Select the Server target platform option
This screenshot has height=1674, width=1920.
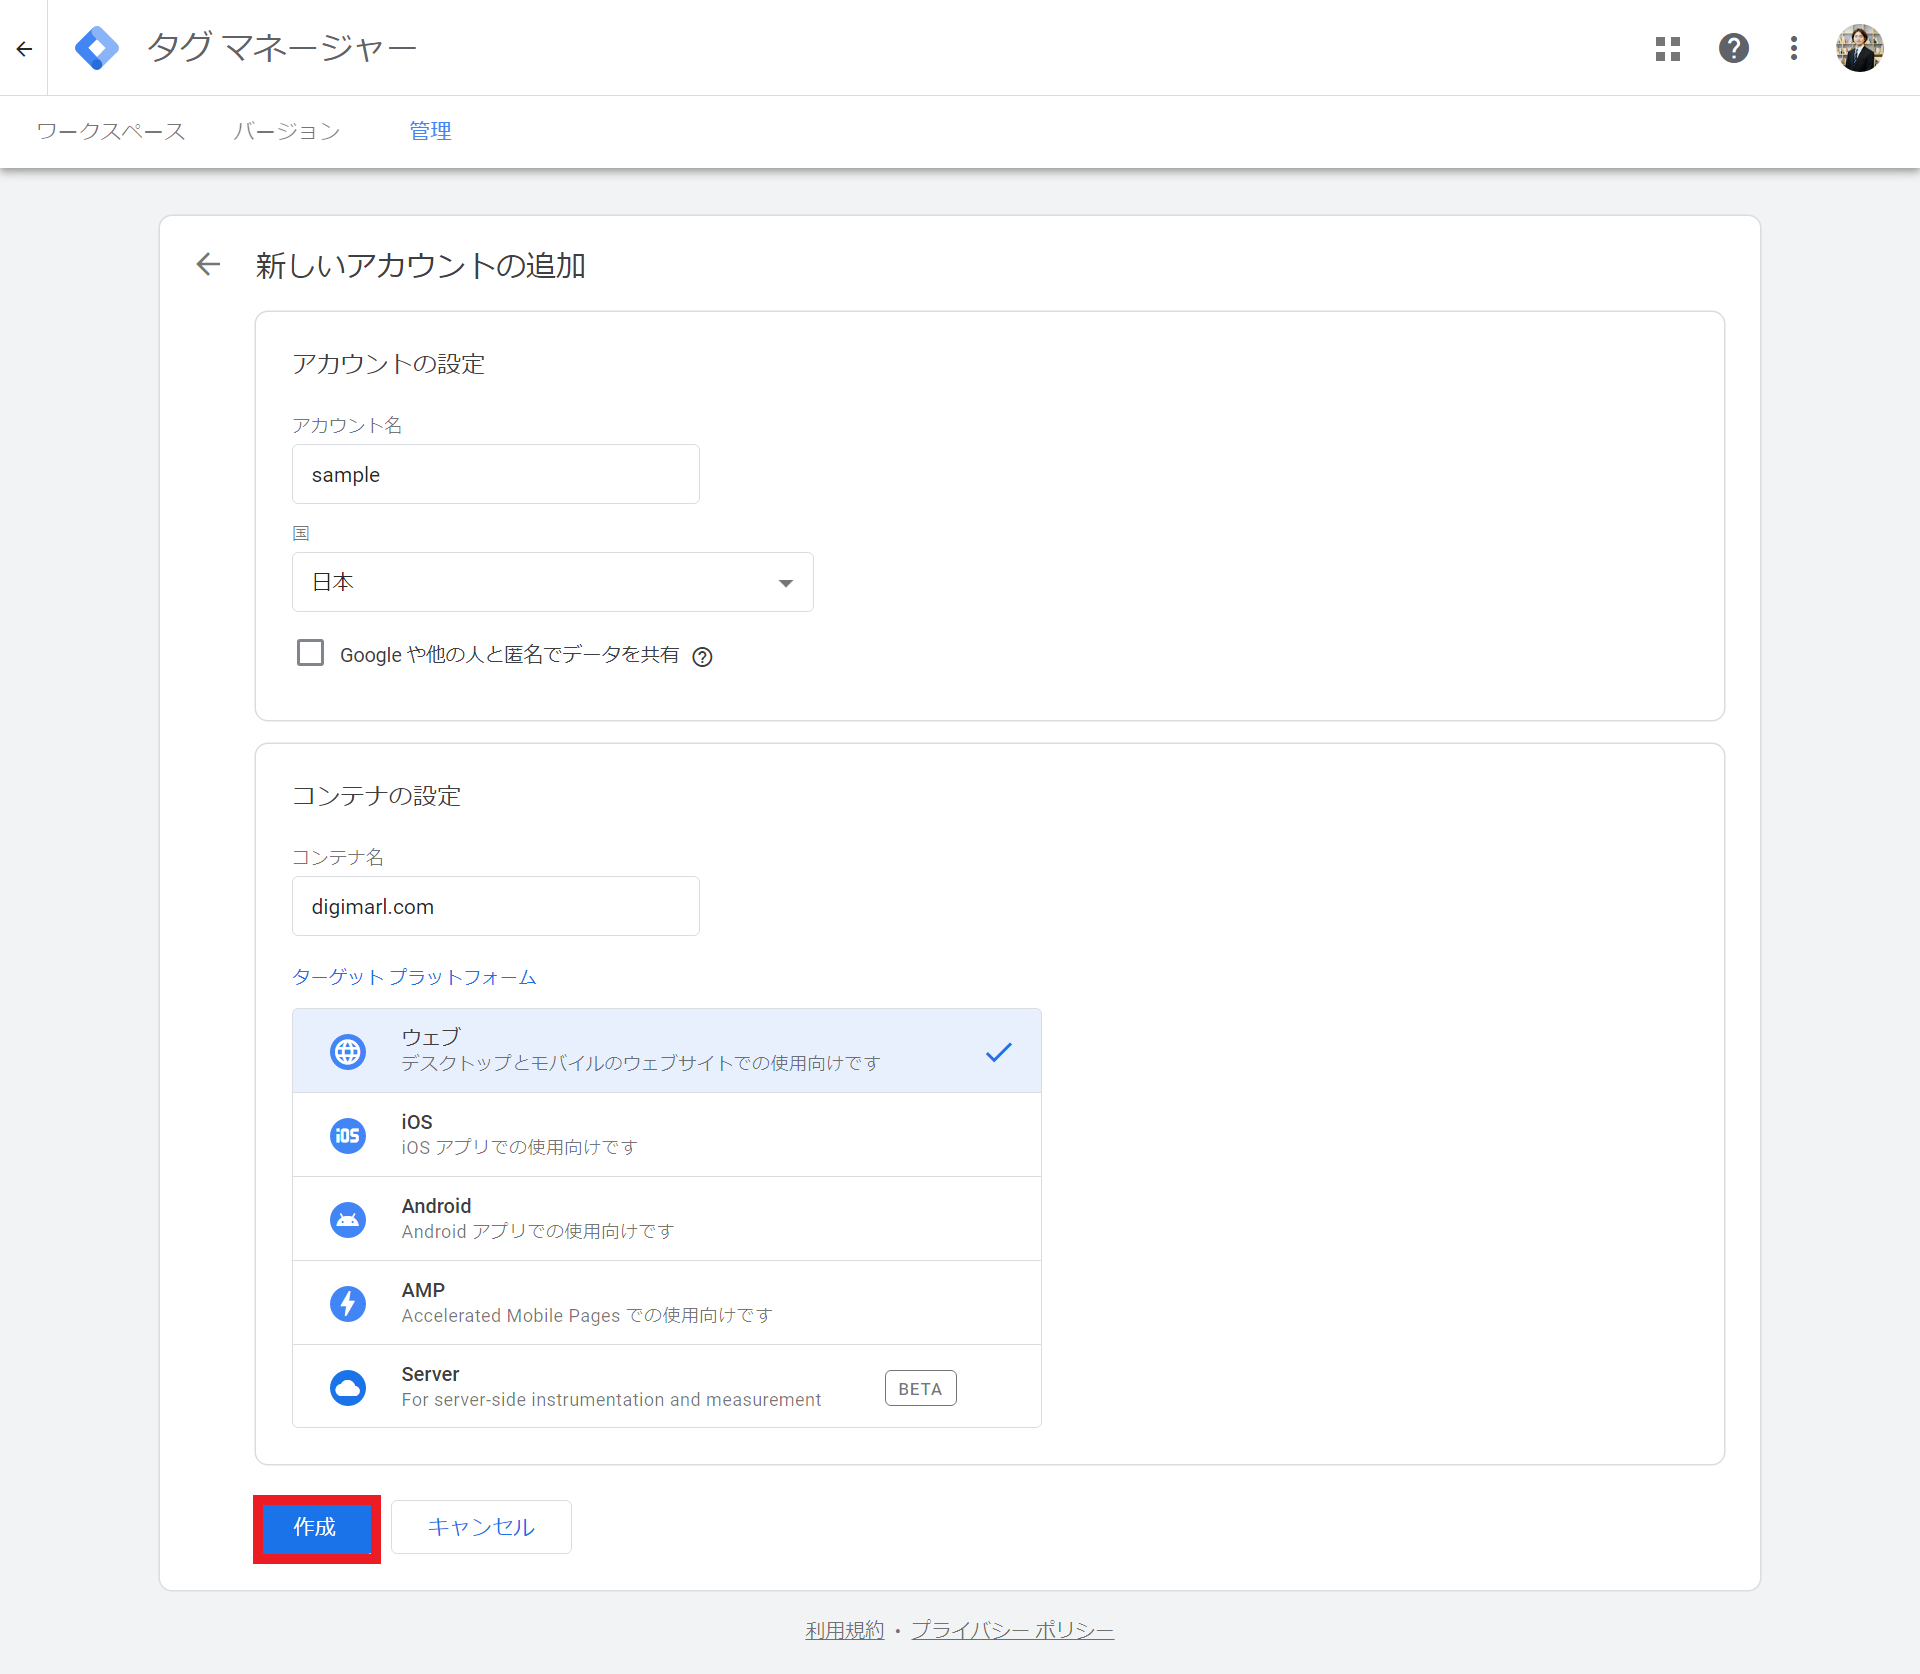pyautogui.click(x=667, y=1386)
